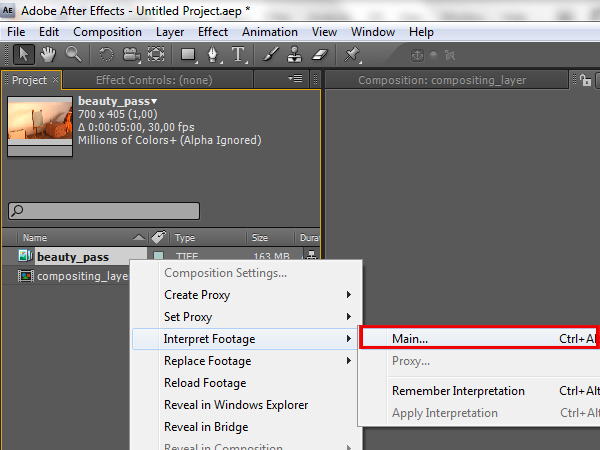Choose the Clone Stamp tool
The image size is (600, 450).
pyautogui.click(x=295, y=54)
